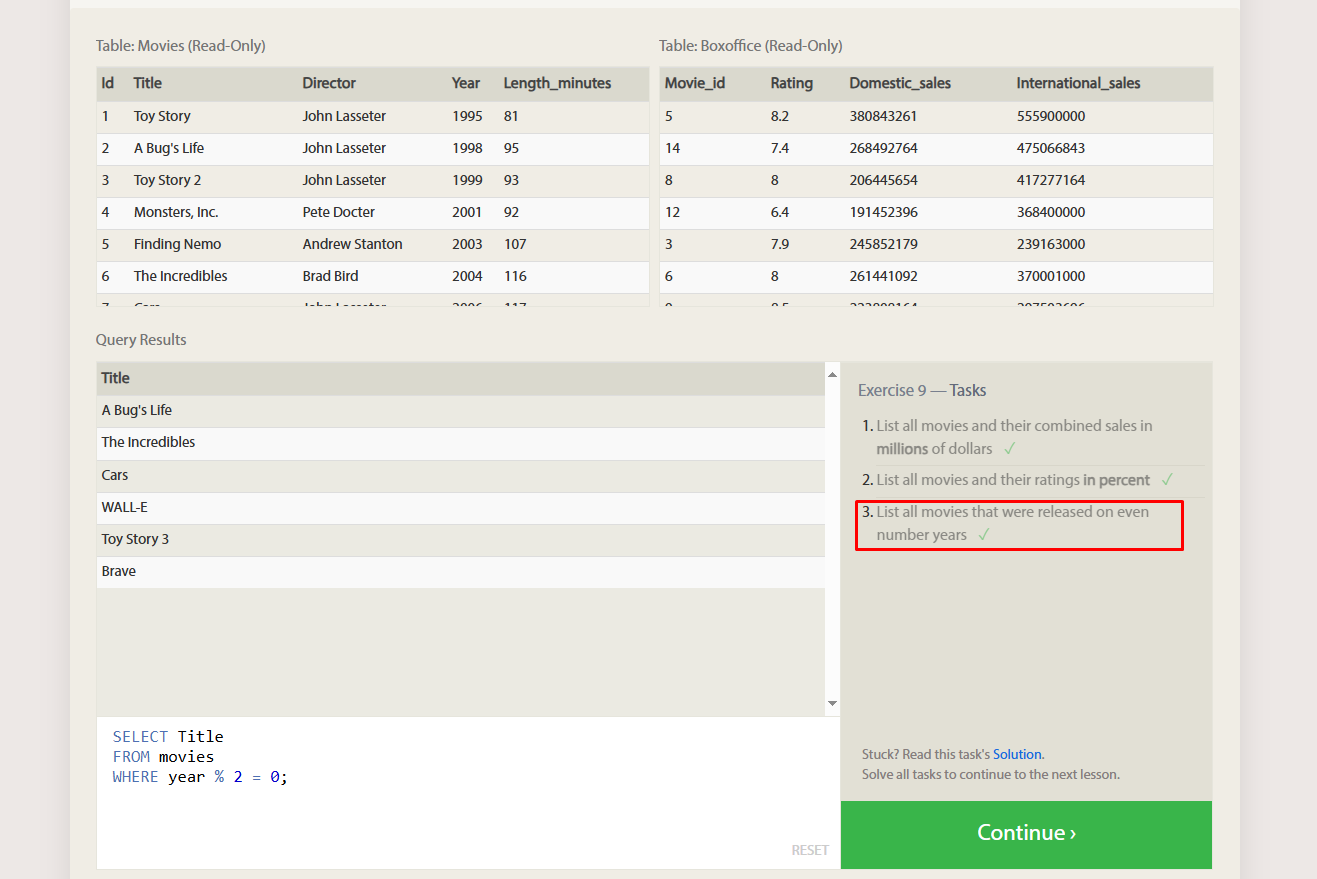Select the 'Cars' result row
Image resolution: width=1317 pixels, height=879 pixels.
461,475
